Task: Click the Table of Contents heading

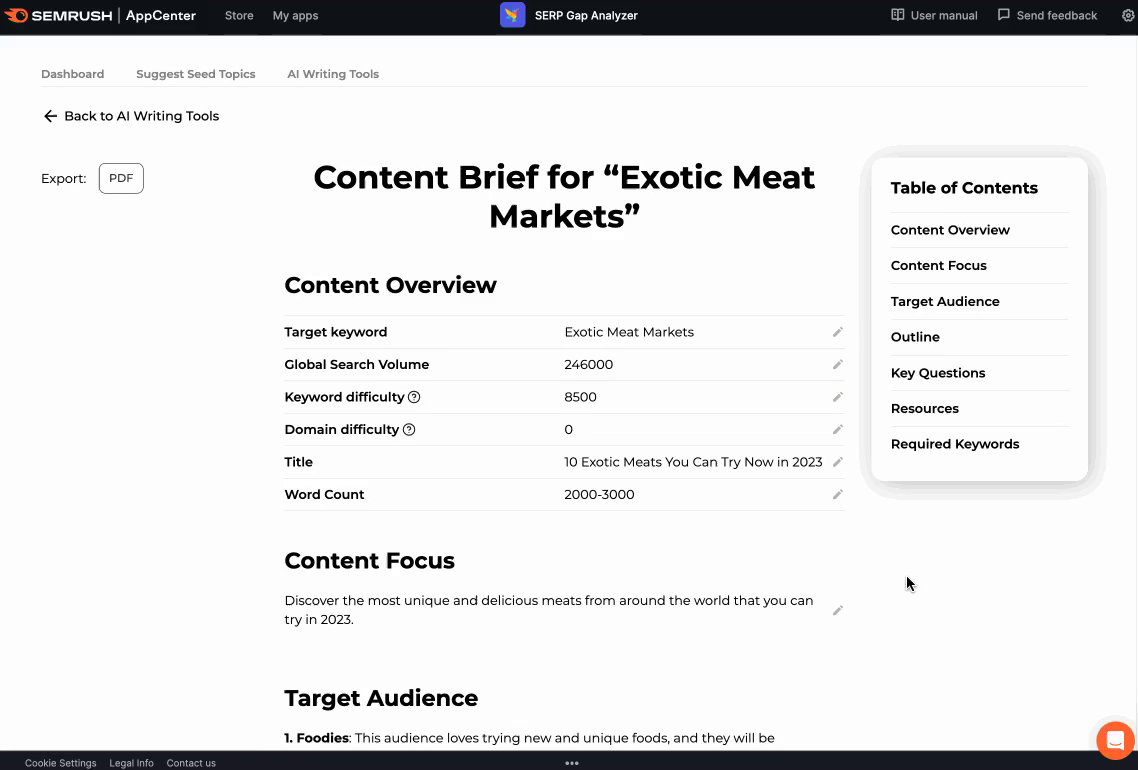Action: tap(964, 188)
